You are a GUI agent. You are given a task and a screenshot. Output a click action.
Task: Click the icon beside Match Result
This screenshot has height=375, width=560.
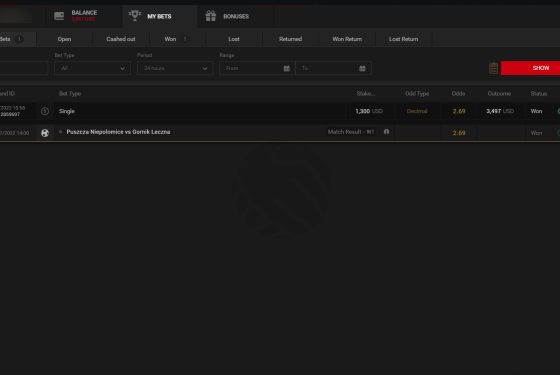[386, 132]
